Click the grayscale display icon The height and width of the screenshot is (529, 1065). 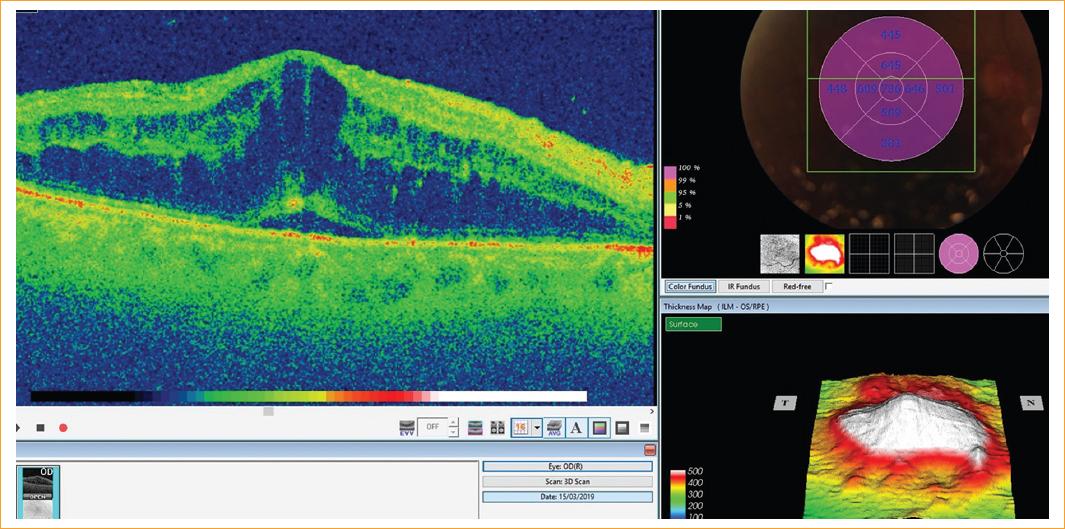coord(622,428)
